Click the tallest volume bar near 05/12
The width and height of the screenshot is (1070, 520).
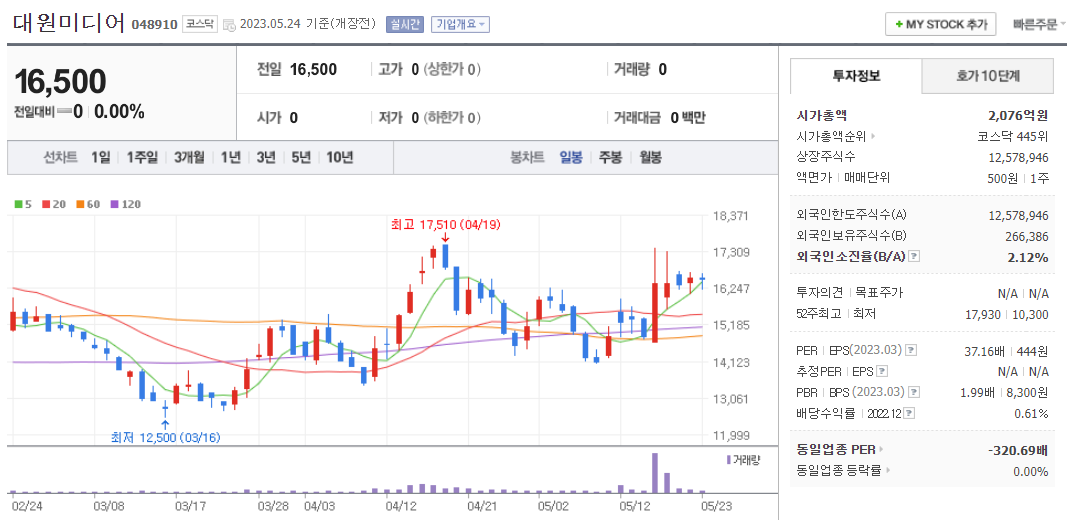(655, 472)
